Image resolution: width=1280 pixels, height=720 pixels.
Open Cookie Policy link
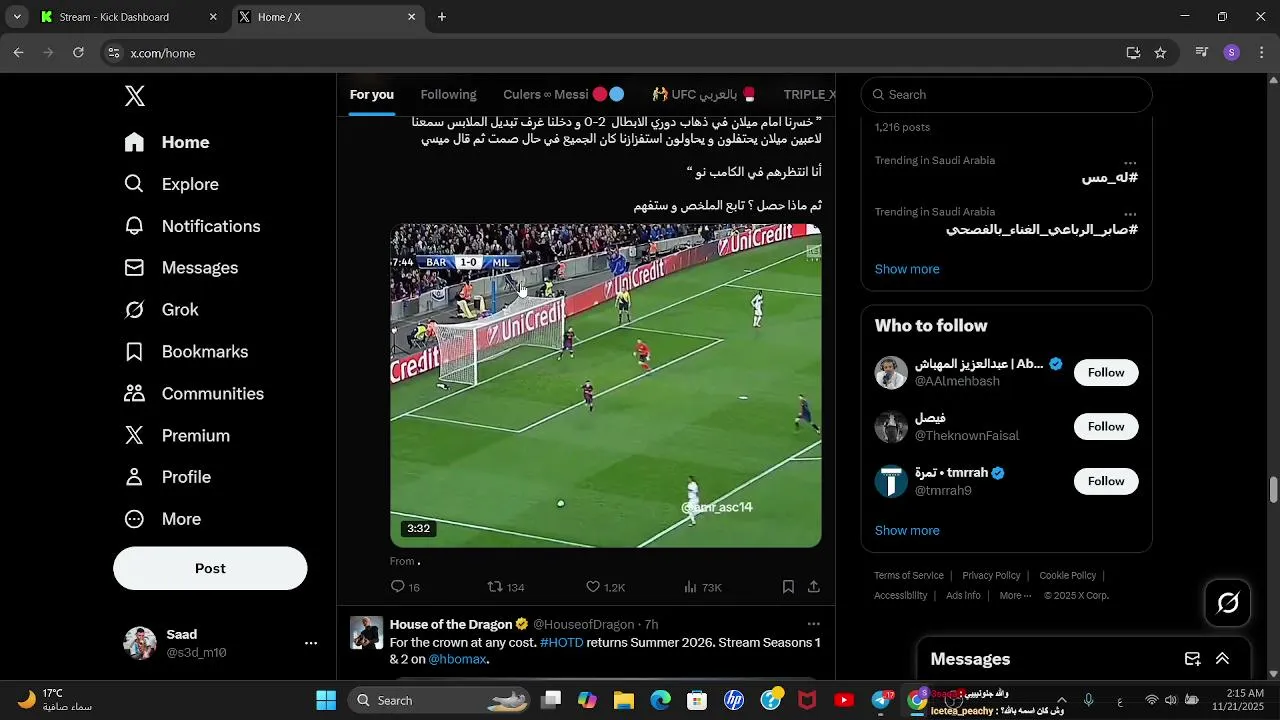tap(1068, 575)
